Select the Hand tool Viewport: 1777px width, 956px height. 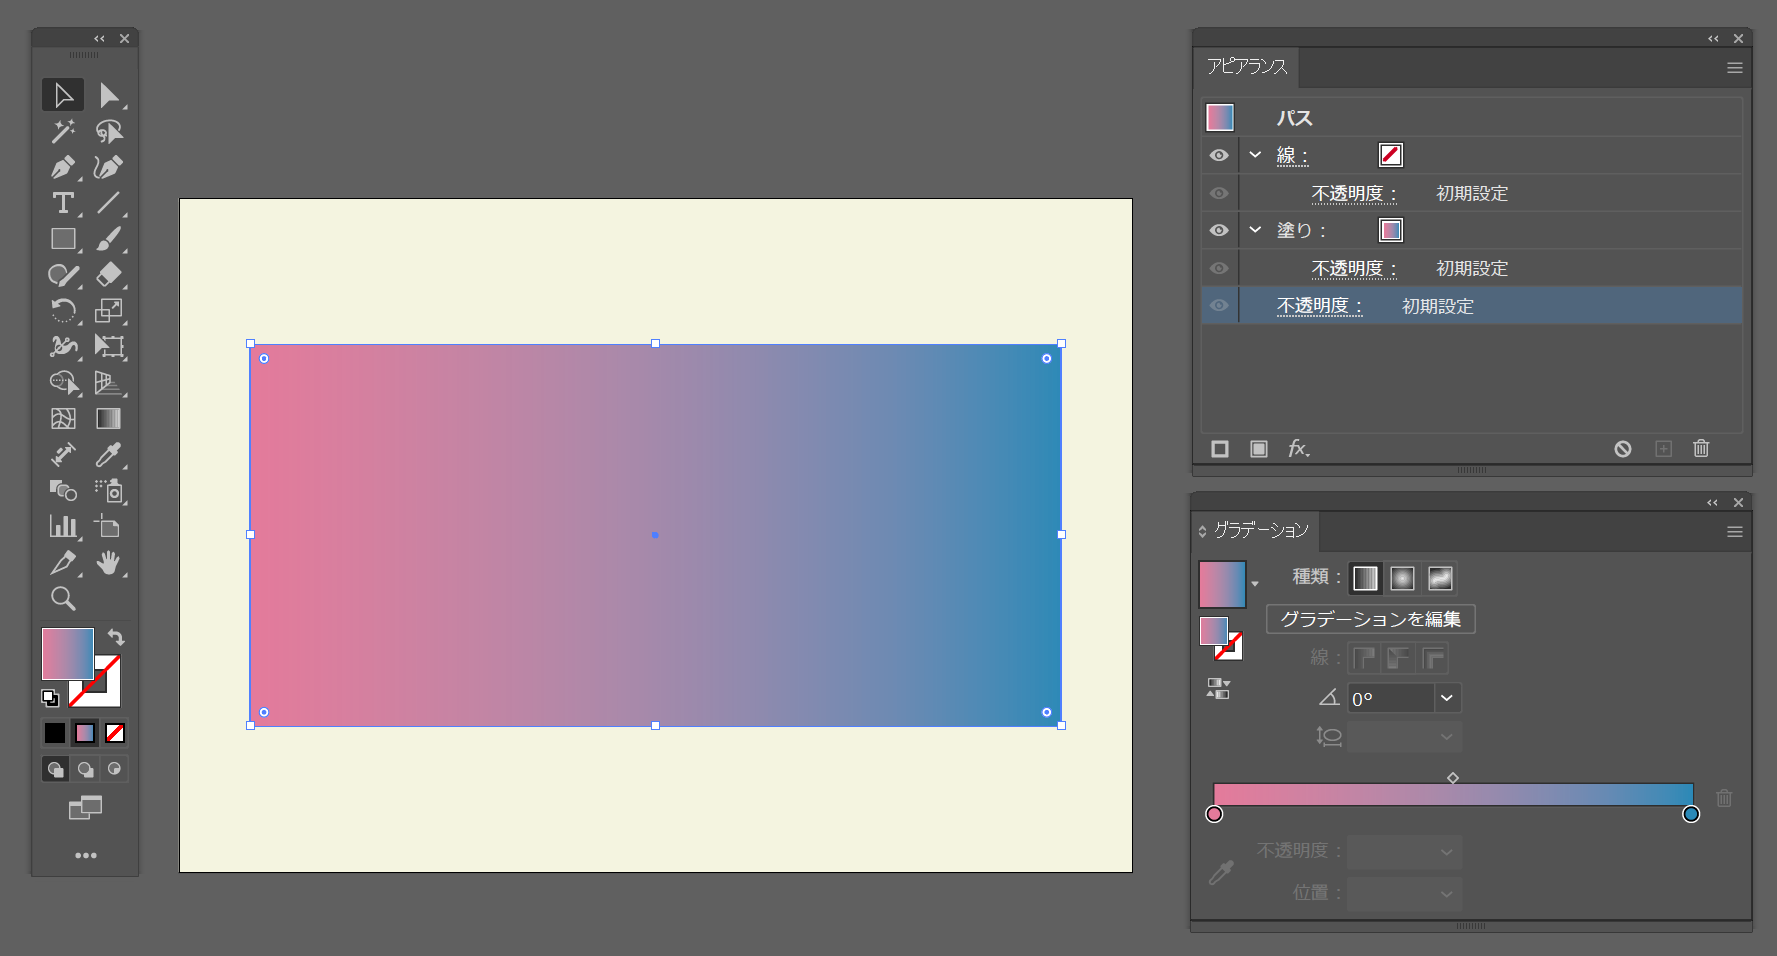click(x=108, y=563)
